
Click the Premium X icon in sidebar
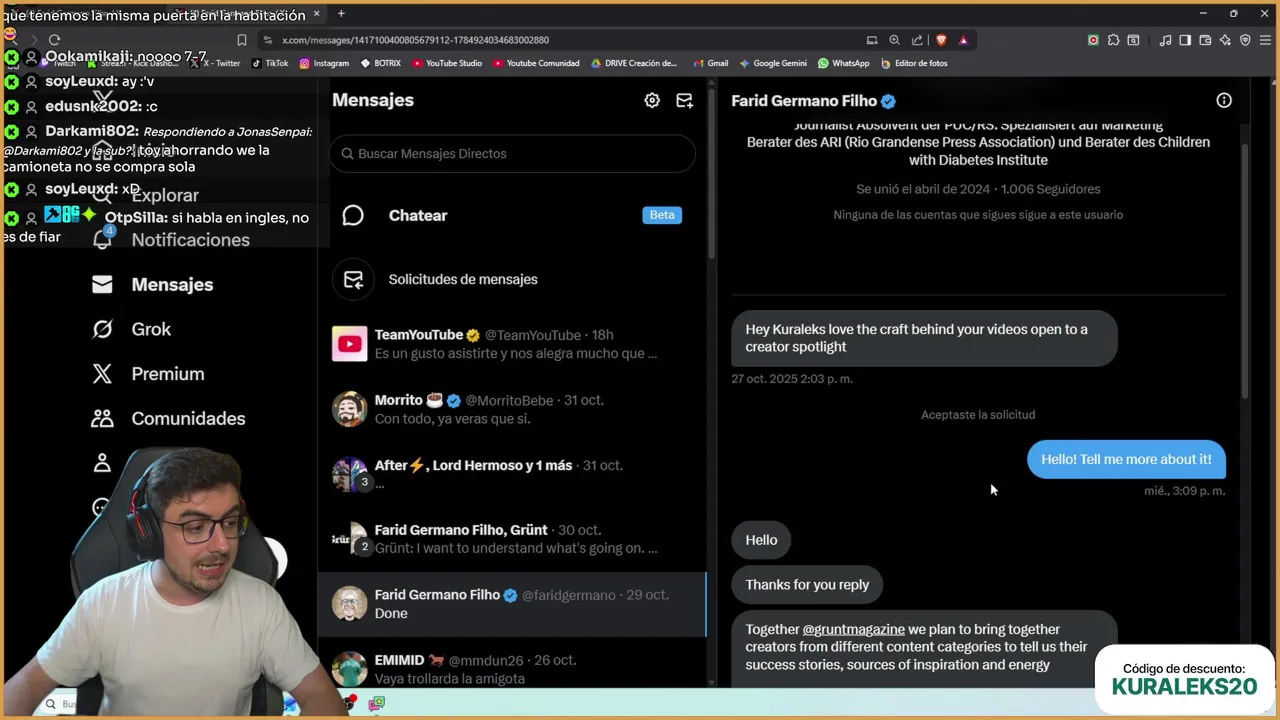[102, 374]
